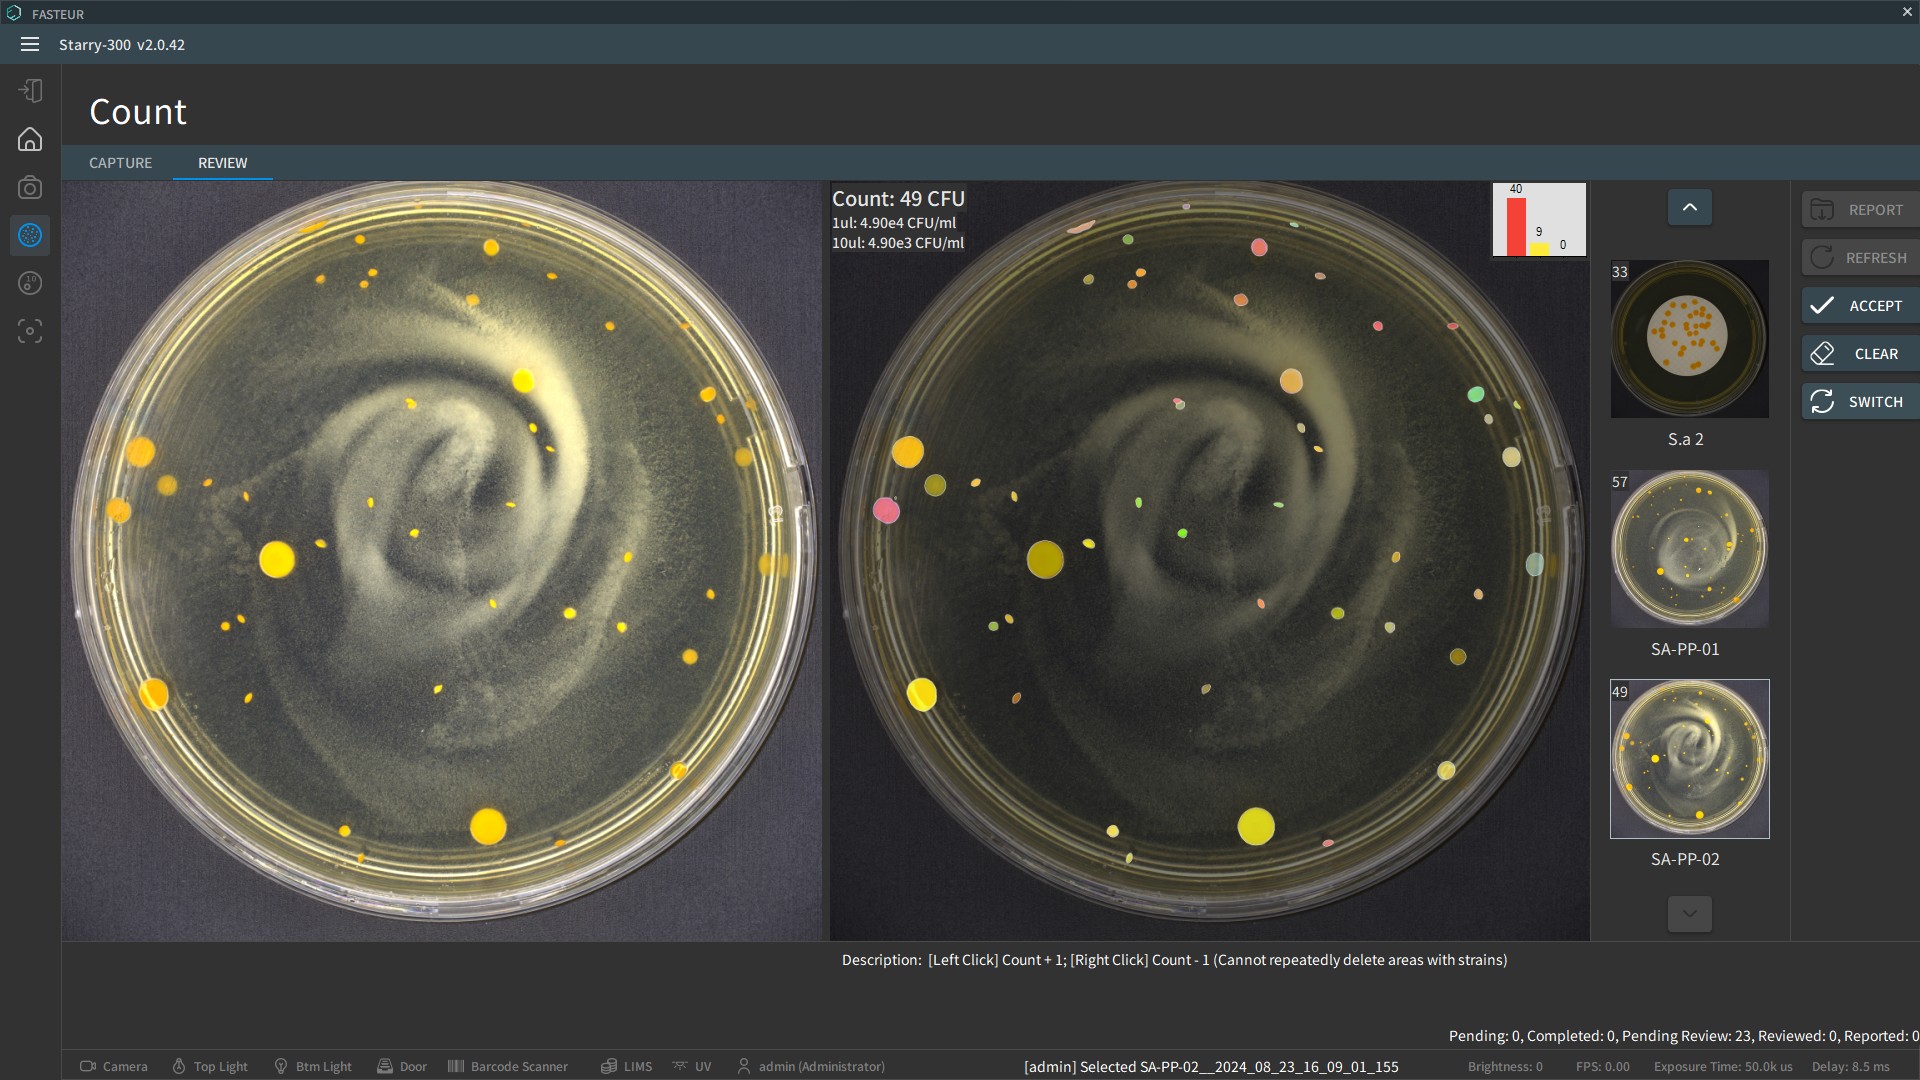Click the CLEAR button

[1859, 354]
